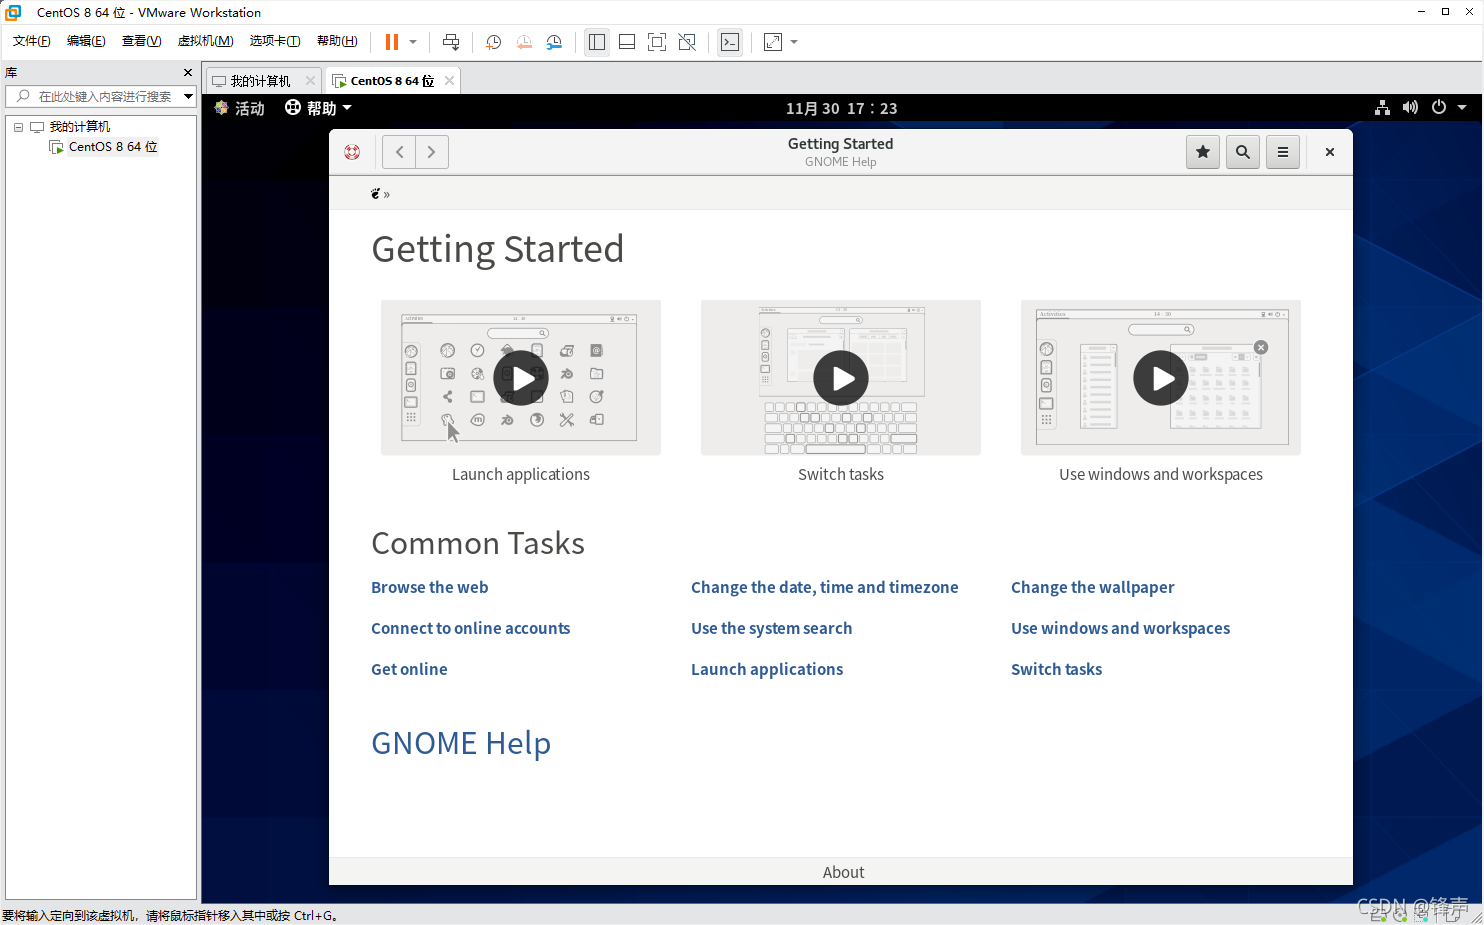Play the Launch applications video

pos(521,378)
